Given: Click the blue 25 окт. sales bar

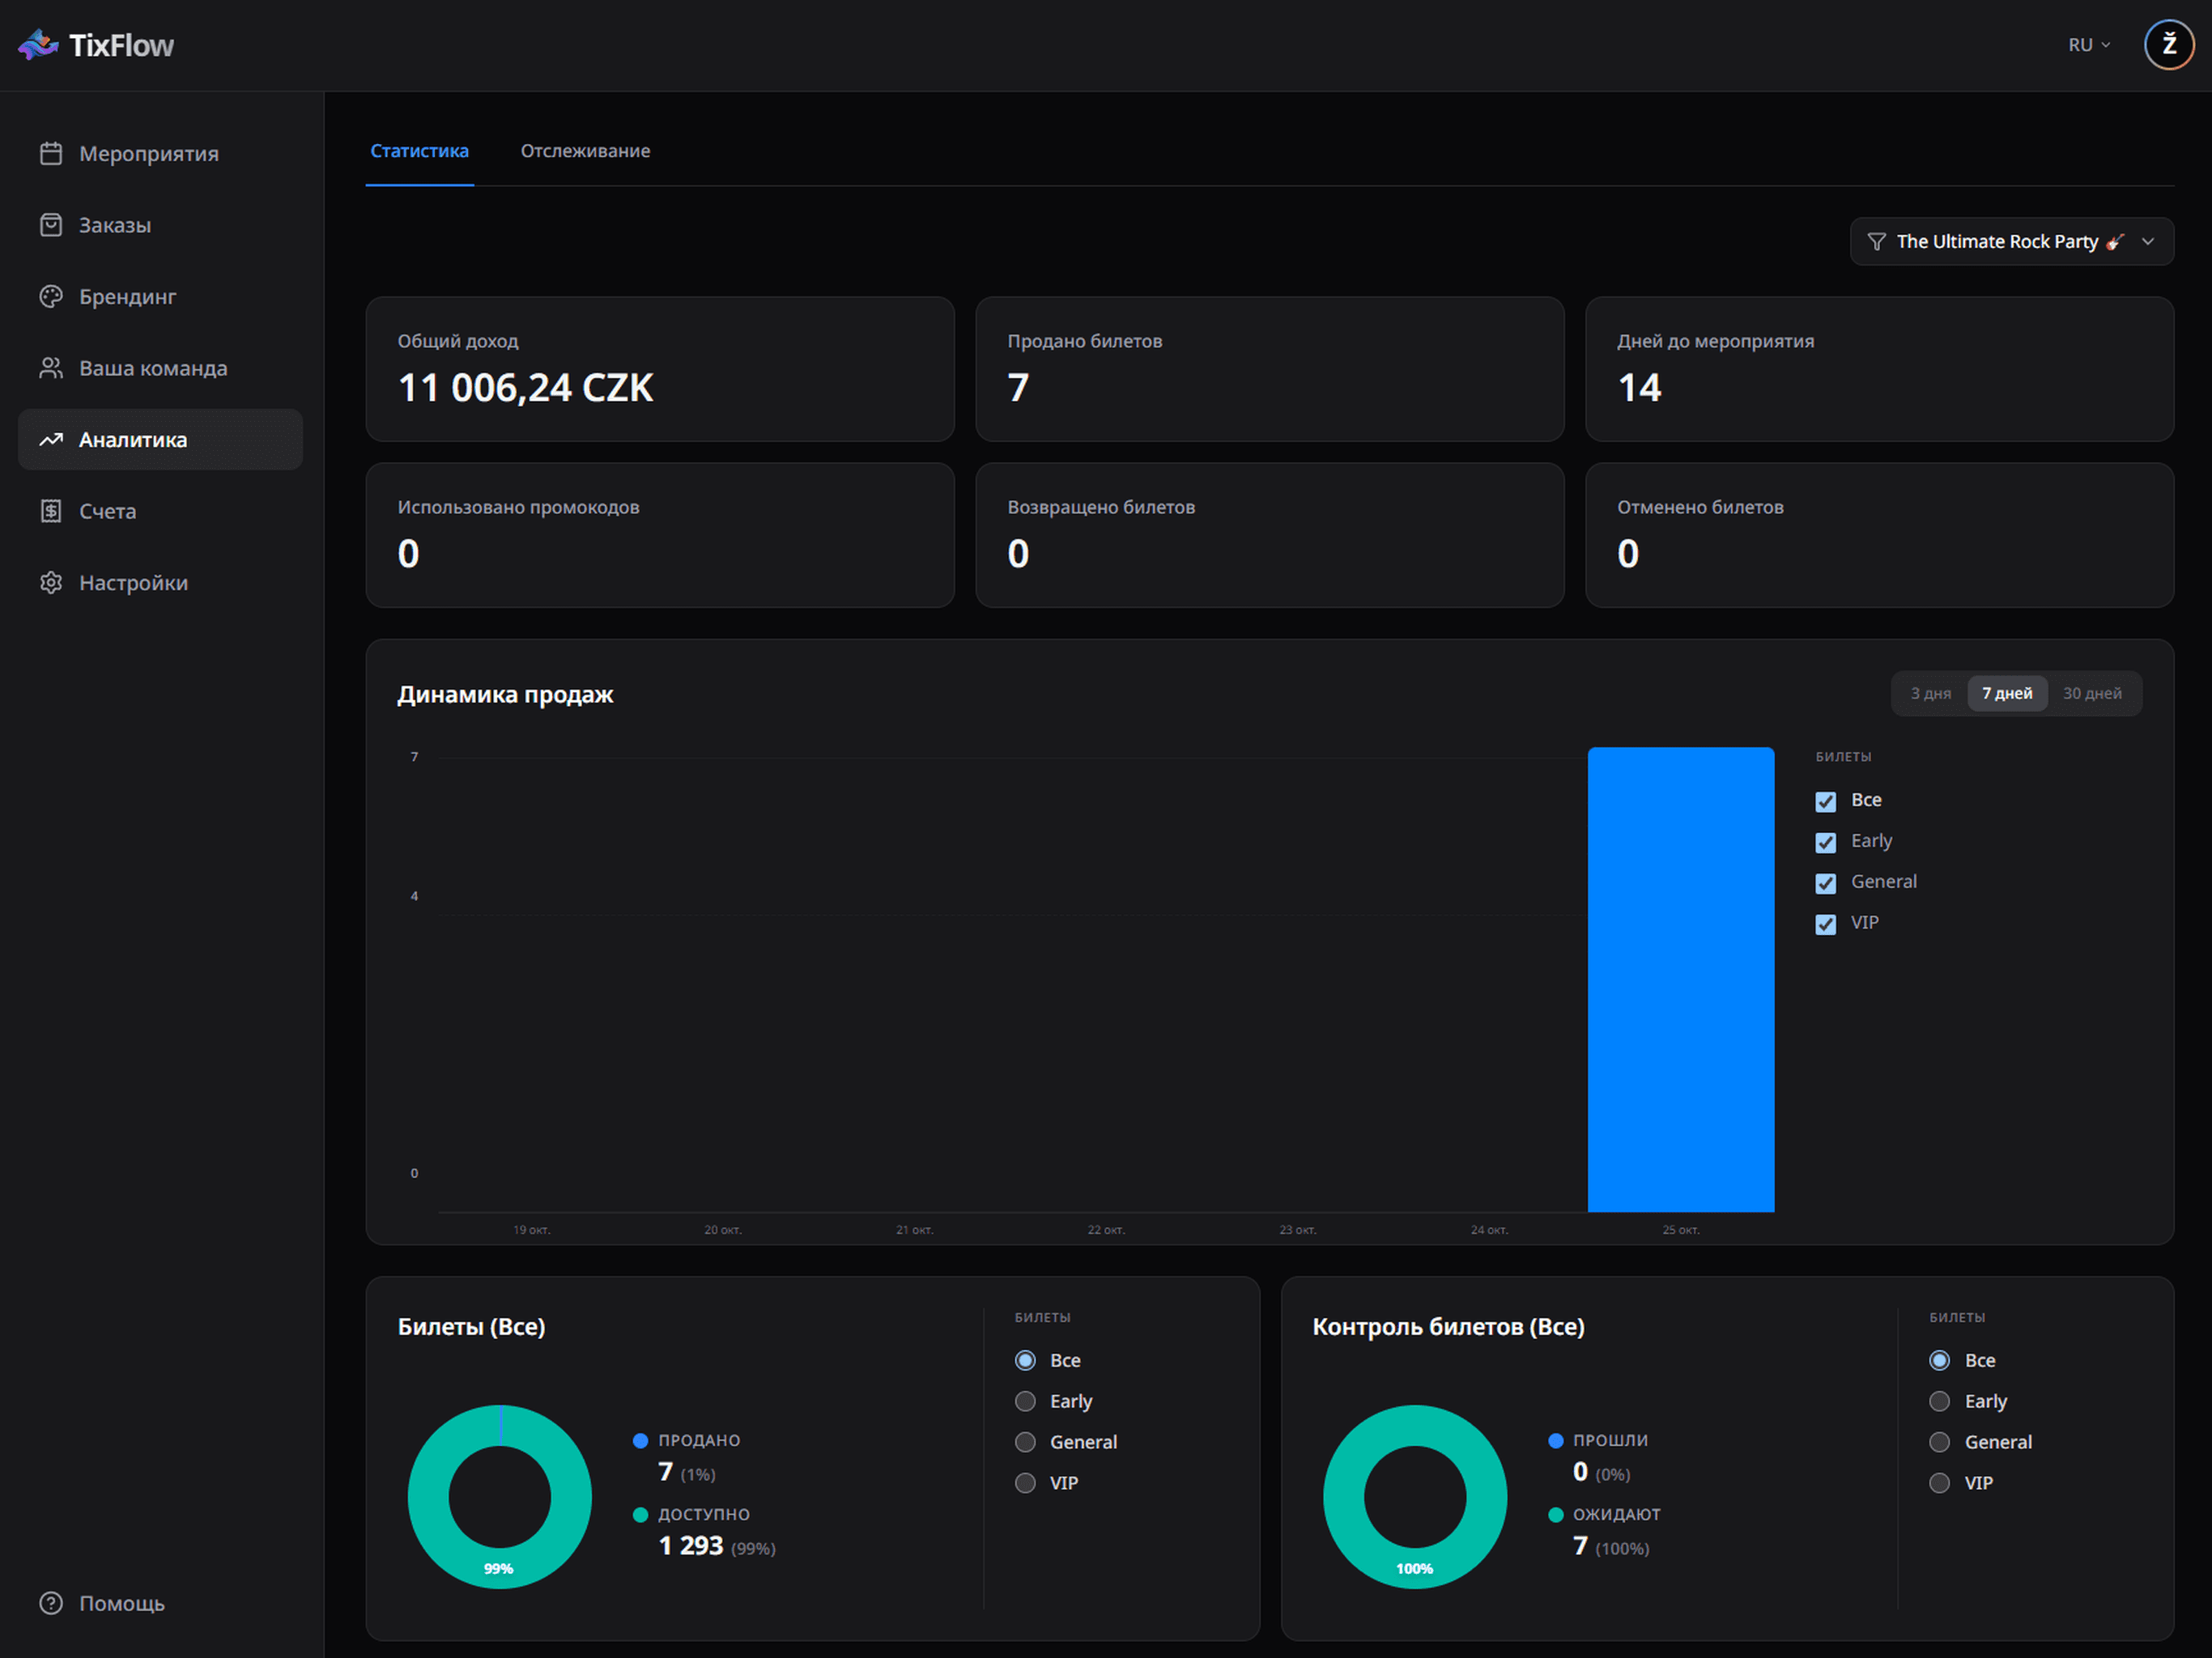Looking at the screenshot, I should pos(1681,979).
